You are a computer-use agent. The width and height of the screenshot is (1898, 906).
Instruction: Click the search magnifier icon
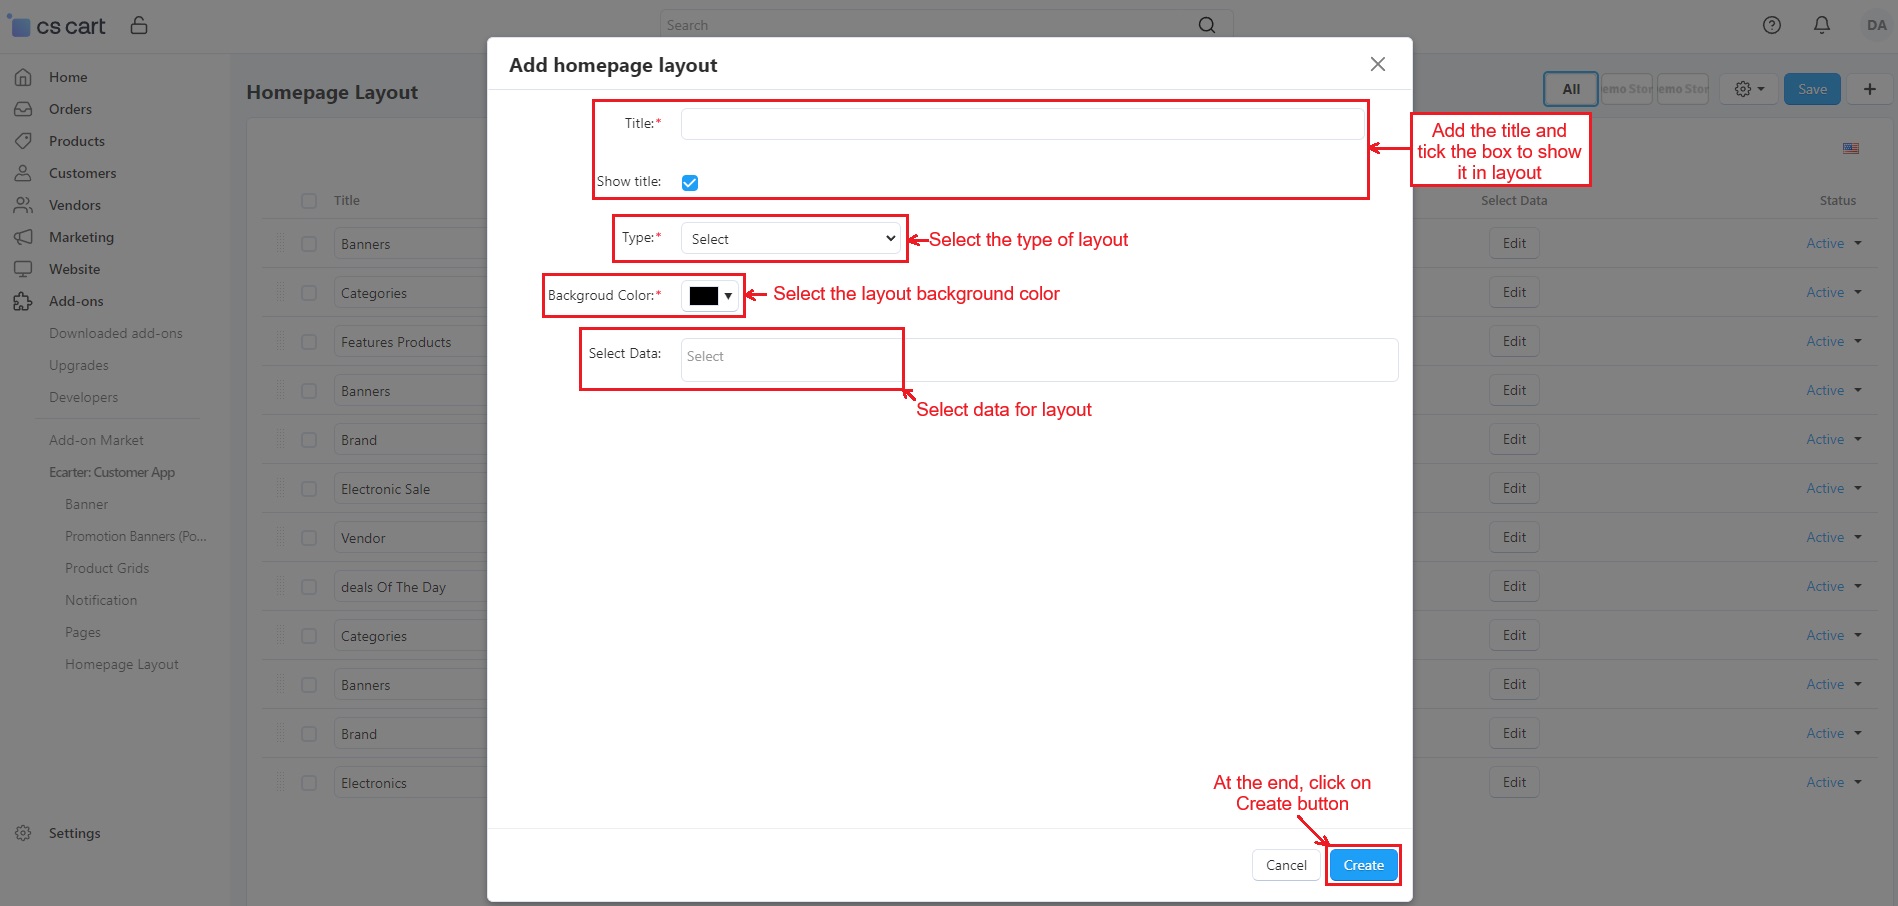(1206, 25)
